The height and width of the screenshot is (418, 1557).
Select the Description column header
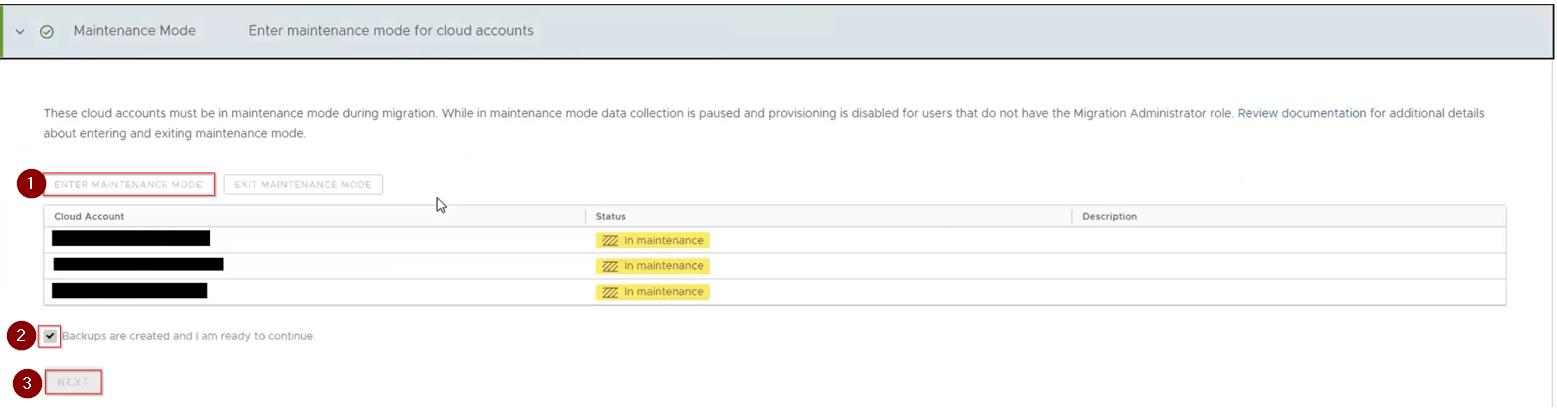pos(1109,216)
